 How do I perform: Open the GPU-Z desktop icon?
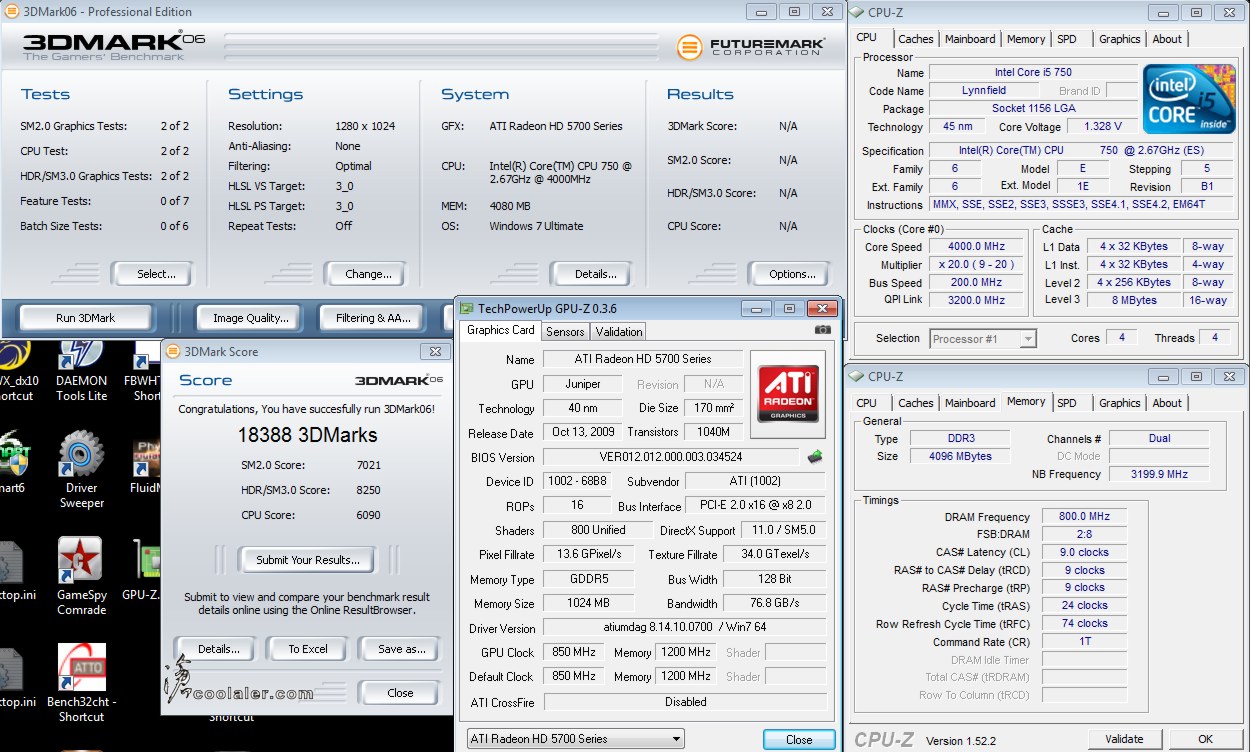(147, 570)
